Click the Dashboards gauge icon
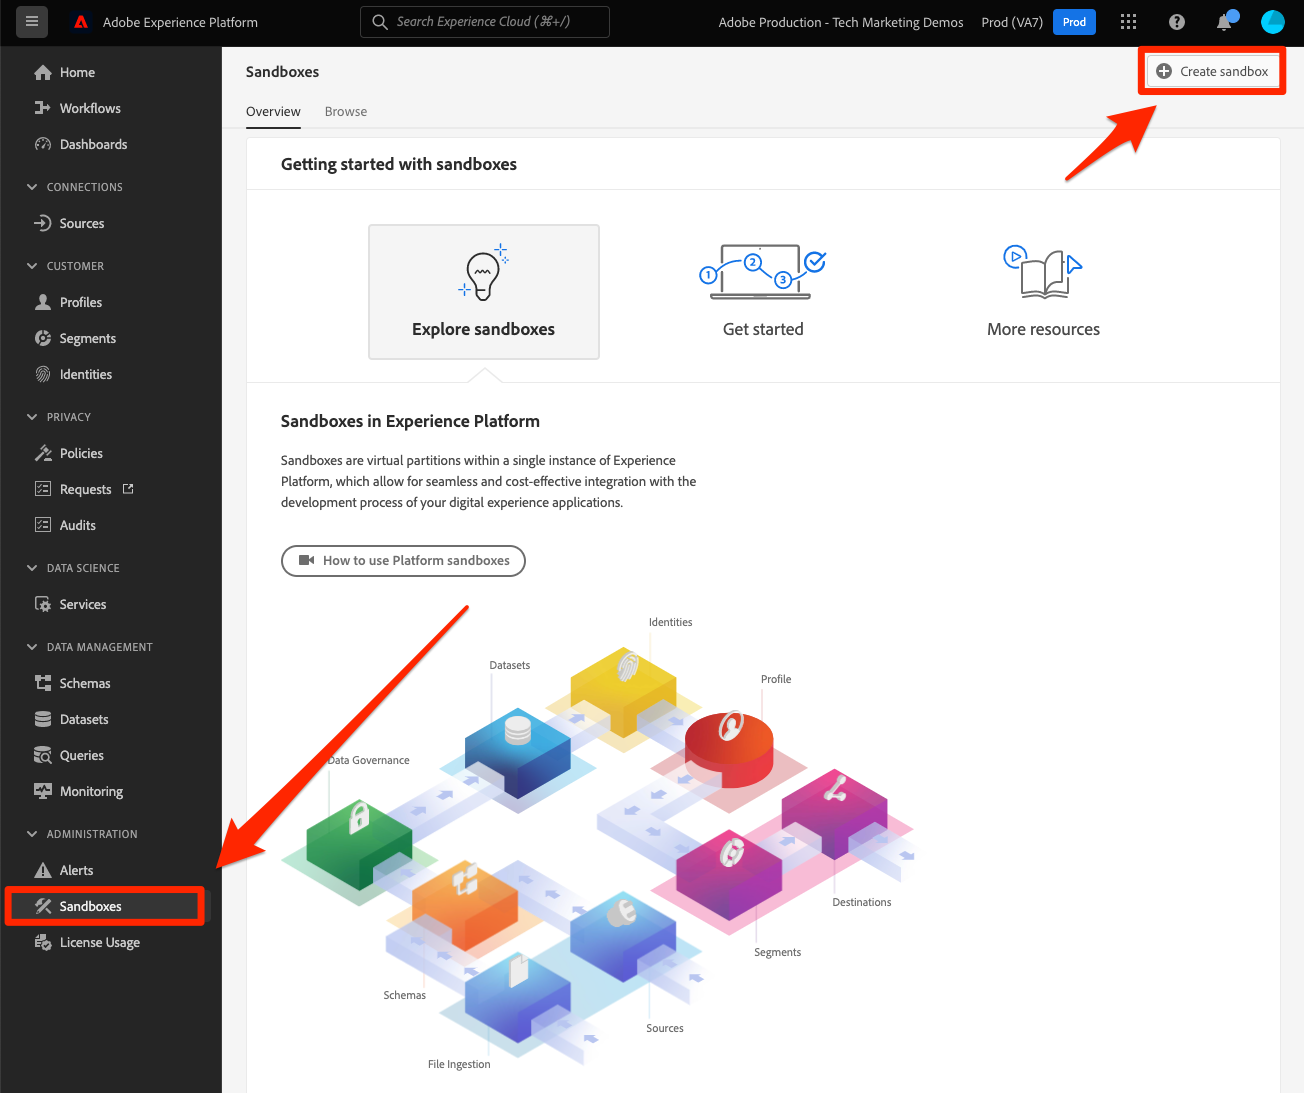 tap(43, 144)
